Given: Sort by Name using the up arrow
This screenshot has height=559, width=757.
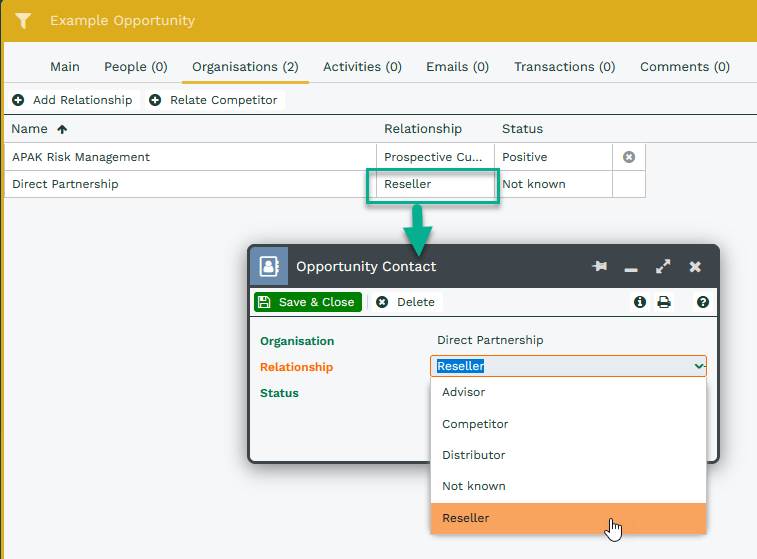Looking at the screenshot, I should coord(62,129).
